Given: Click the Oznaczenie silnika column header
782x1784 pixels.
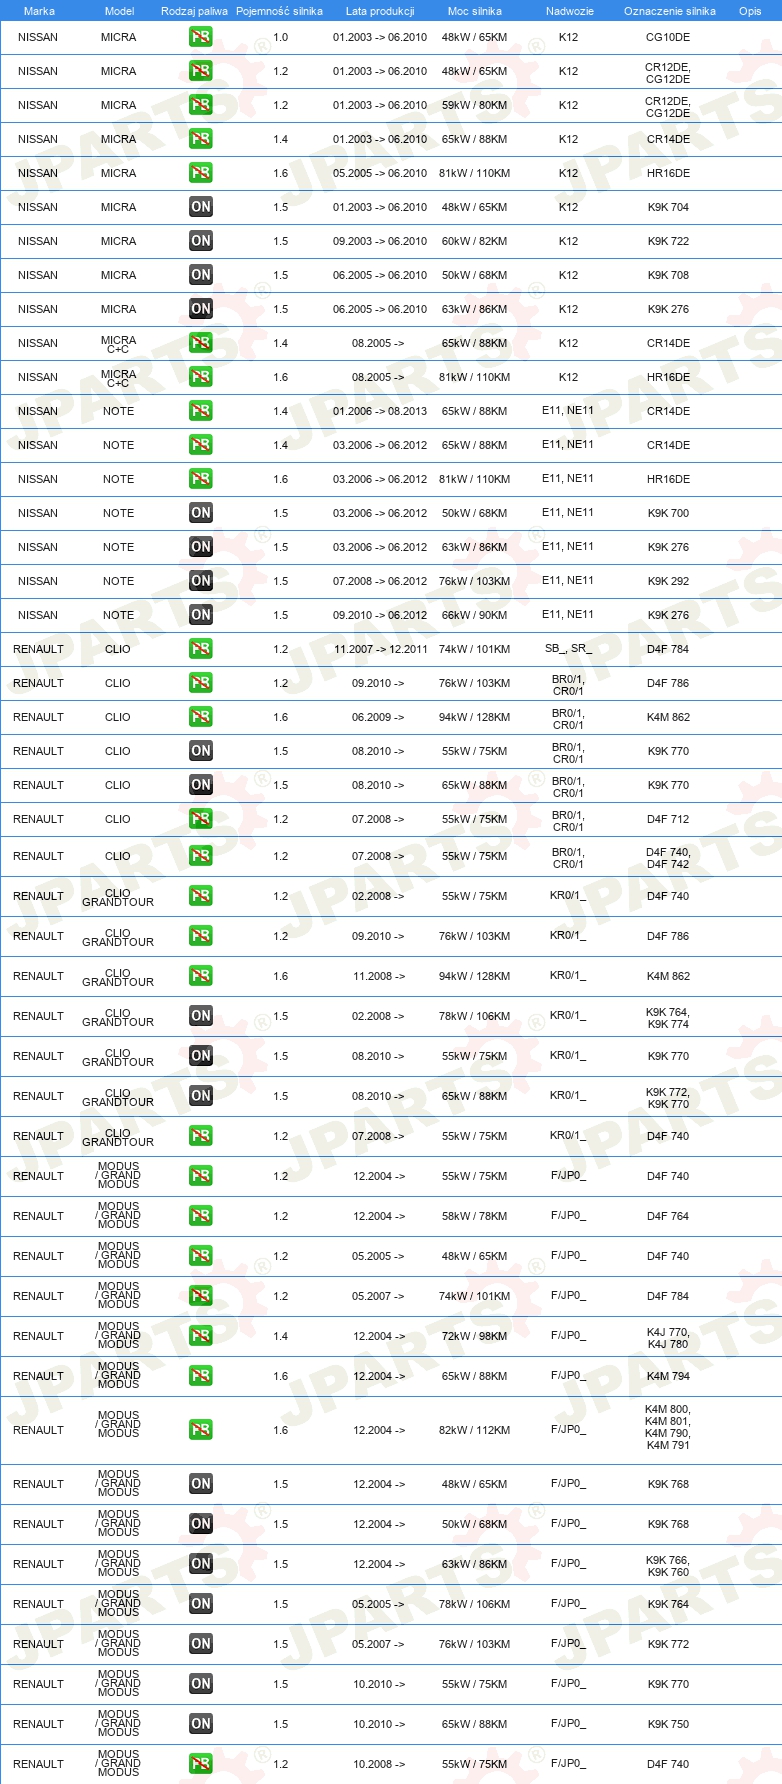Looking at the screenshot, I should [x=670, y=11].
